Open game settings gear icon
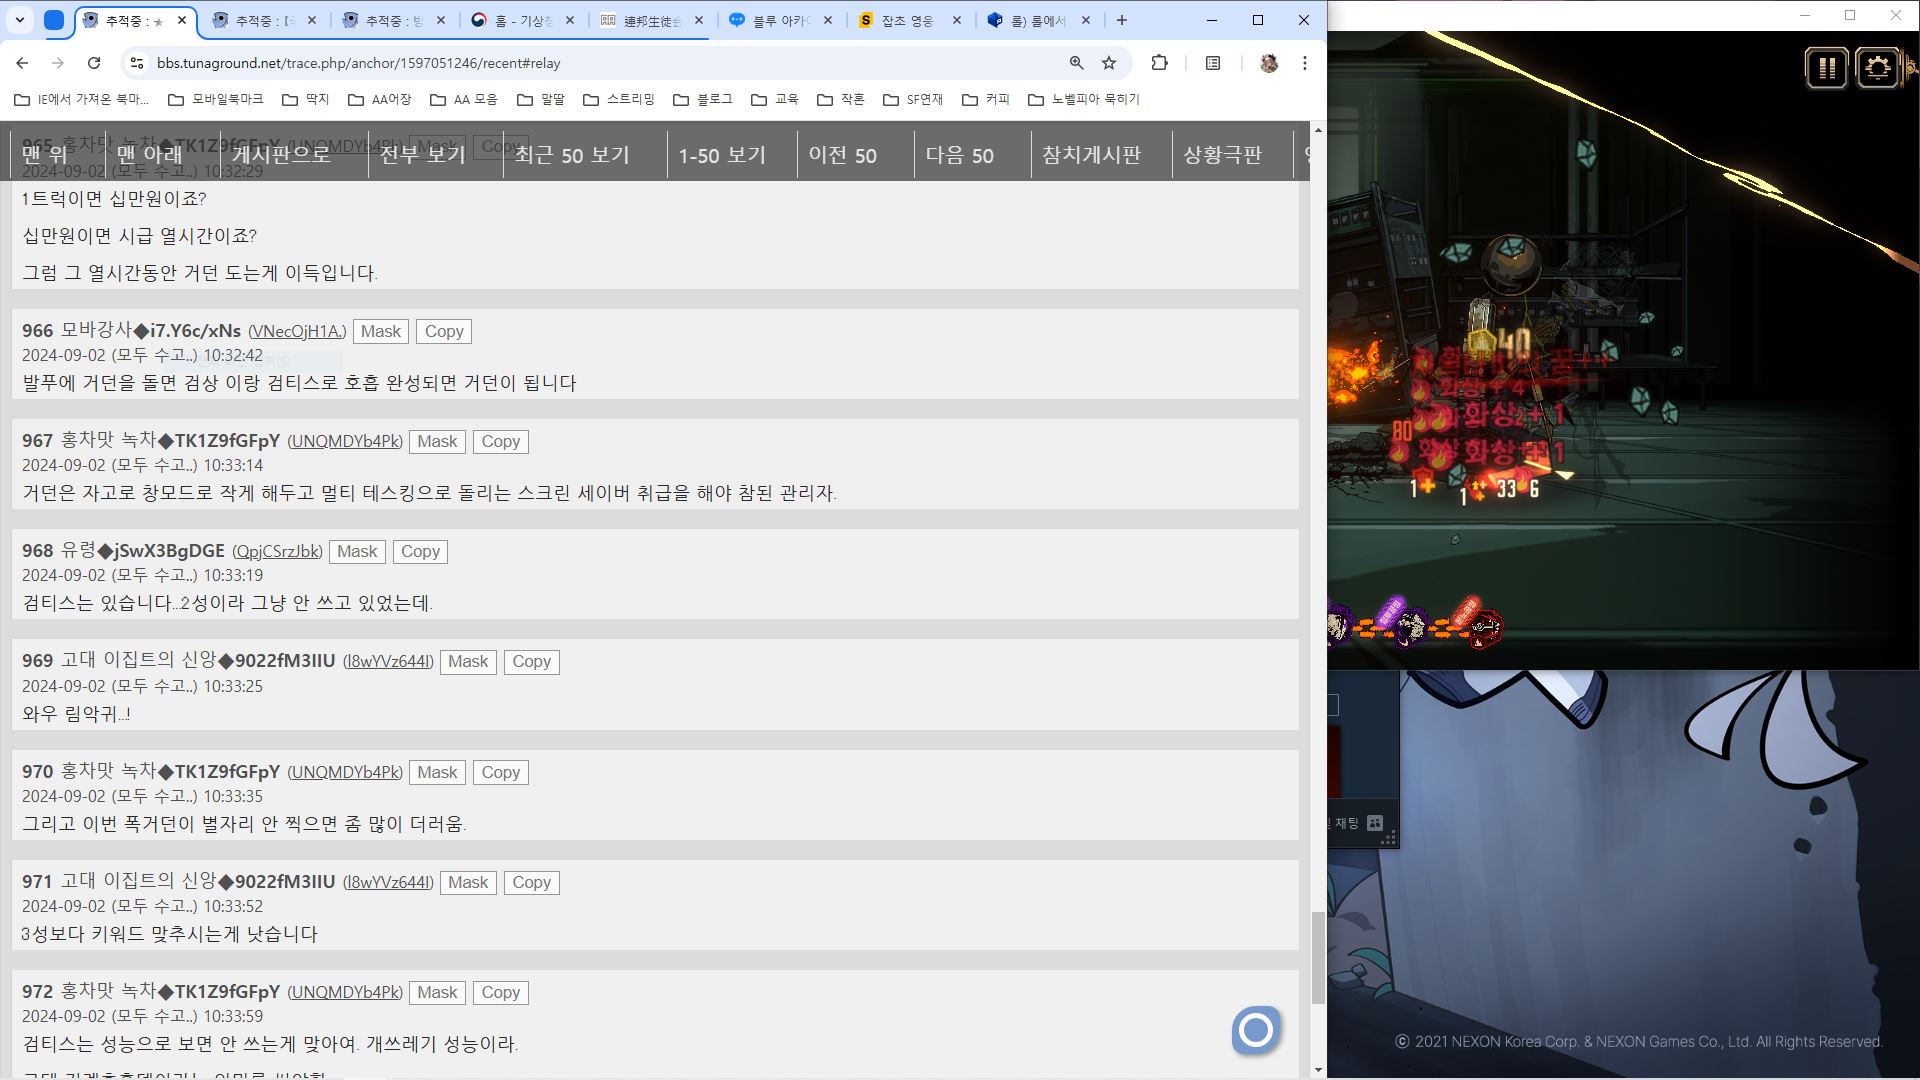This screenshot has width=1920, height=1080. point(1877,69)
